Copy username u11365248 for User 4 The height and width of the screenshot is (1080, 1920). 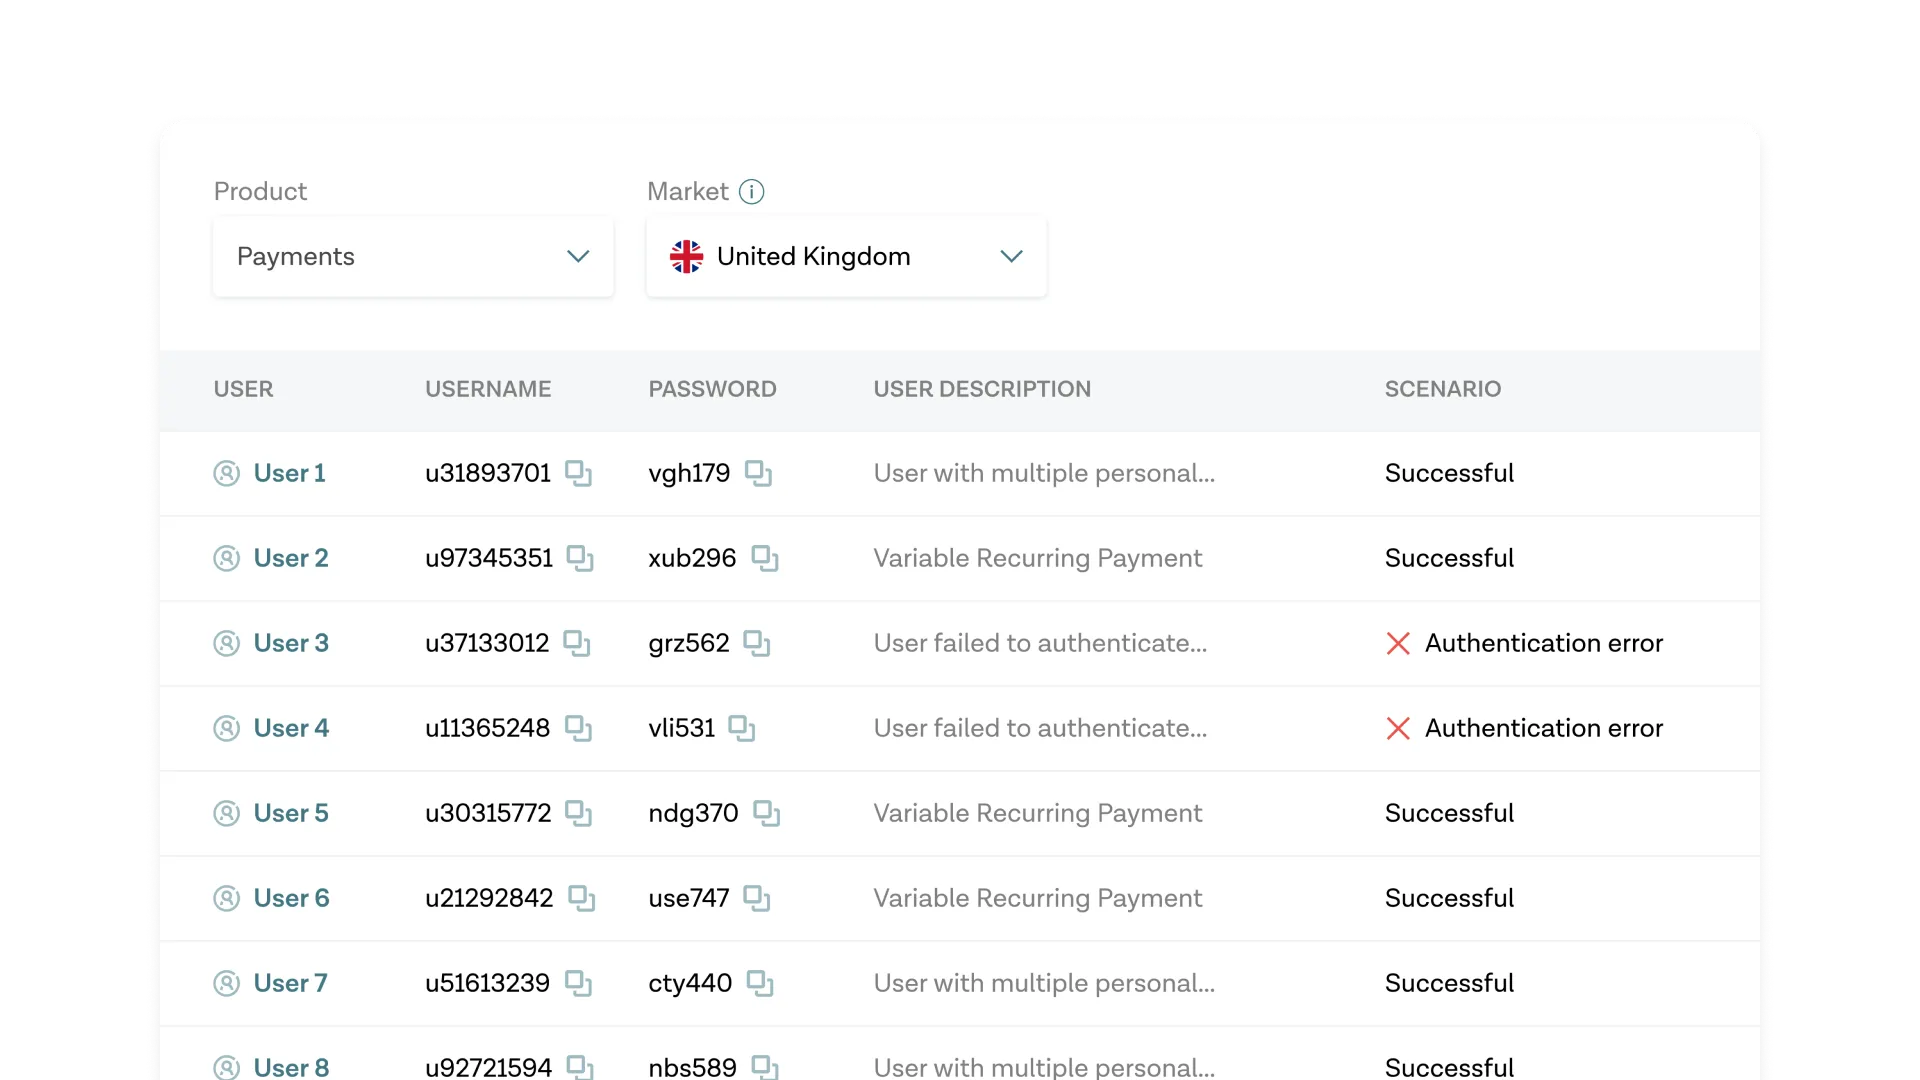(578, 728)
